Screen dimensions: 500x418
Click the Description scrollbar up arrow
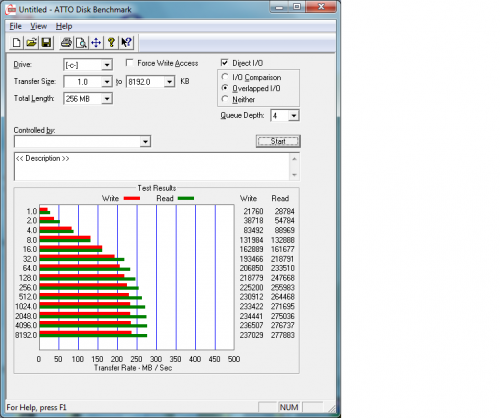294,159
